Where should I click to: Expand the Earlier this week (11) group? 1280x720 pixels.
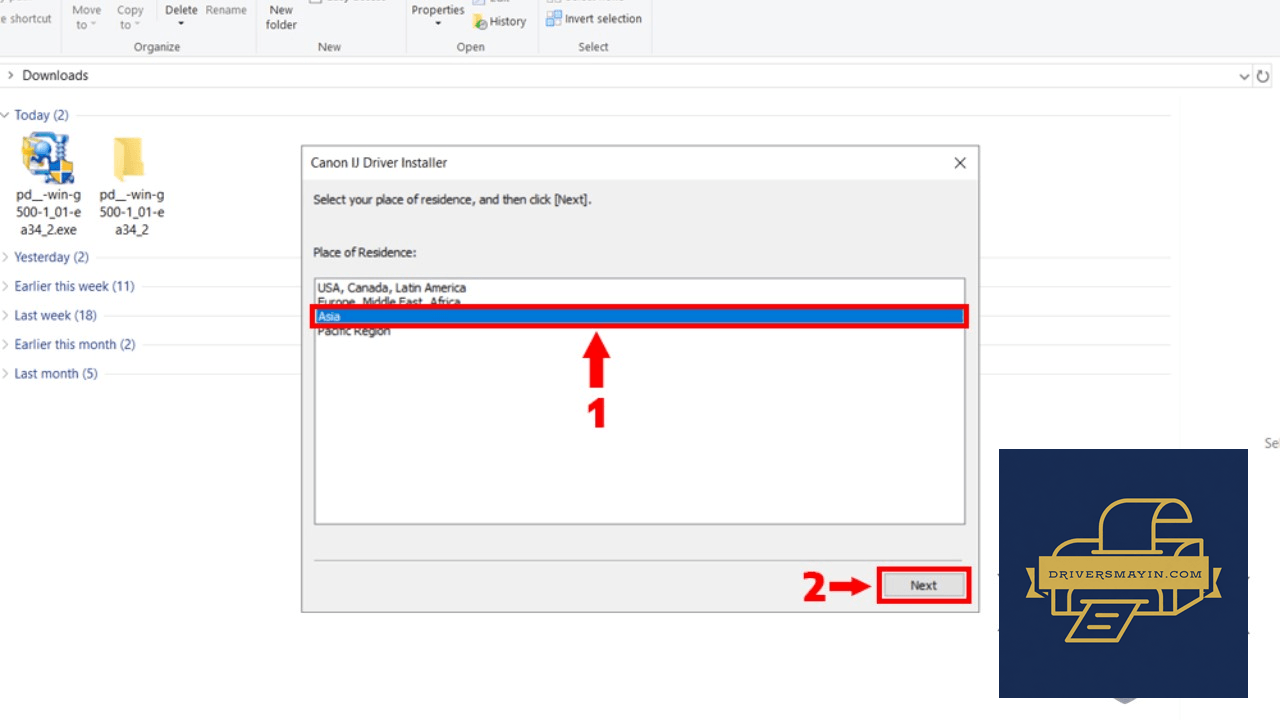5,286
